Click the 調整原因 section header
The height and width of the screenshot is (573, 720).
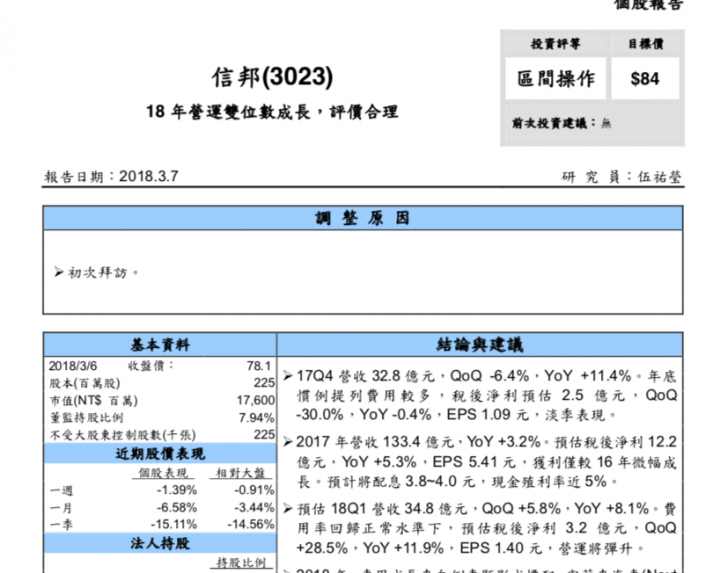tap(363, 218)
